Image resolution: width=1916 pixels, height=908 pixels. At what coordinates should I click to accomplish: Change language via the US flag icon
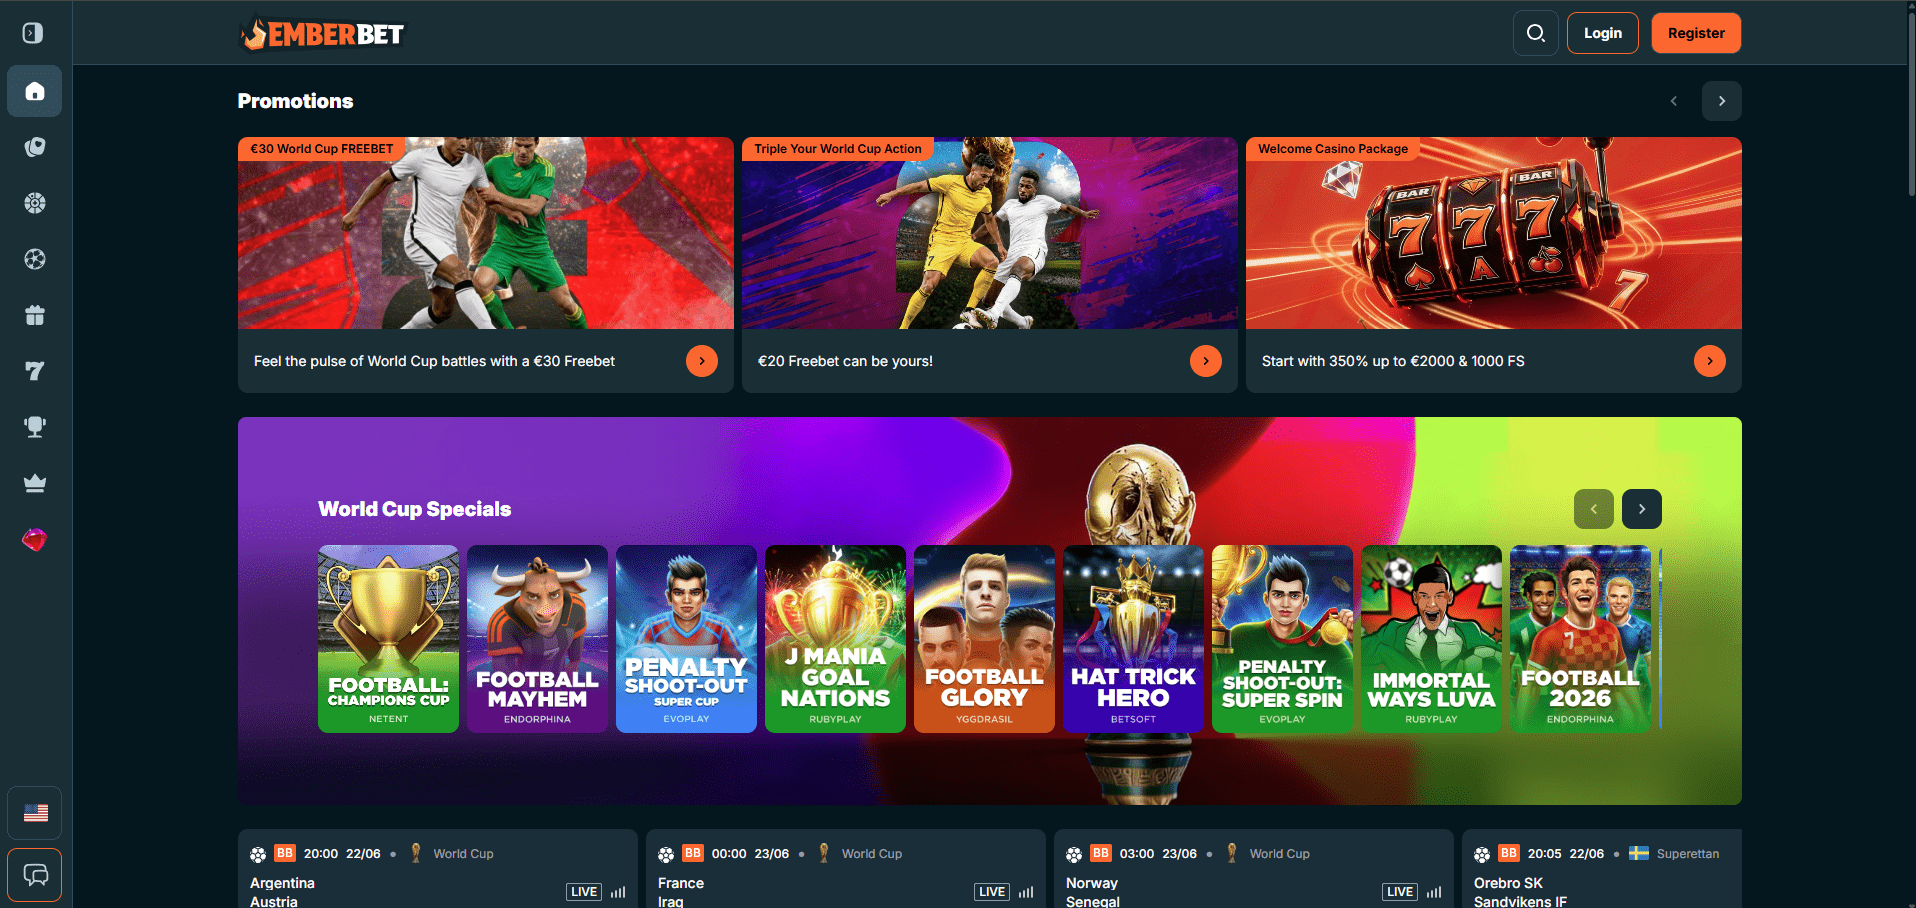pos(35,813)
